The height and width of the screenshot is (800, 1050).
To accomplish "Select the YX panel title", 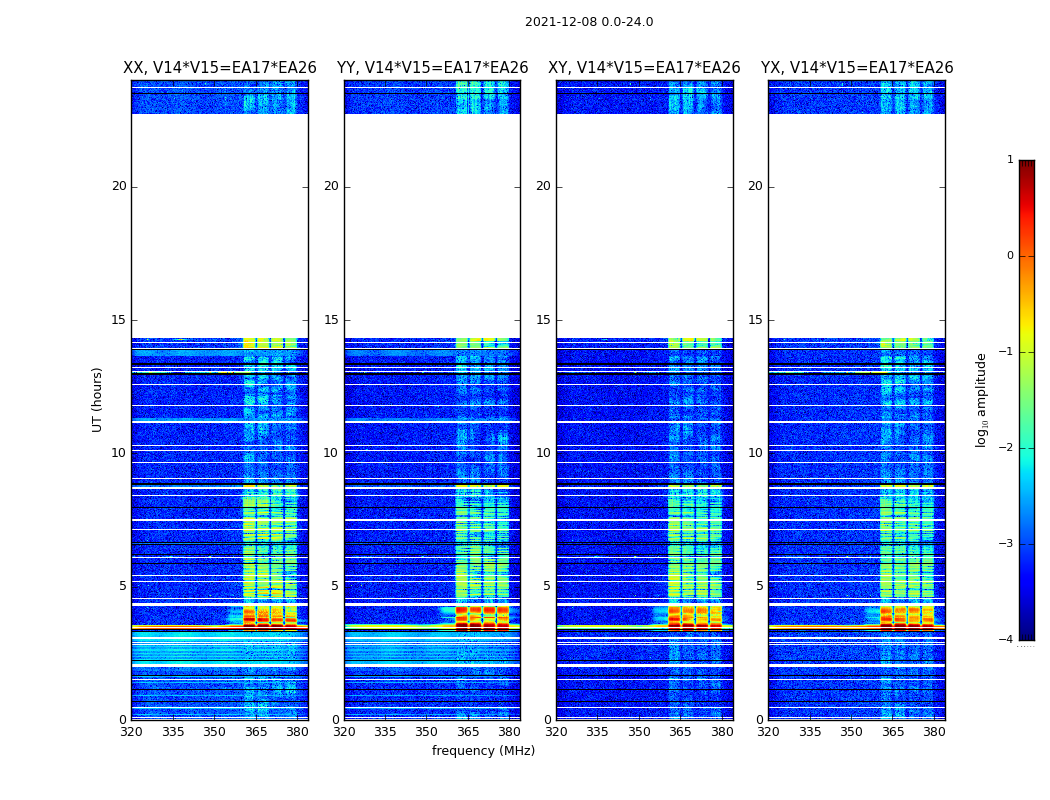I will pyautogui.click(x=856, y=68).
